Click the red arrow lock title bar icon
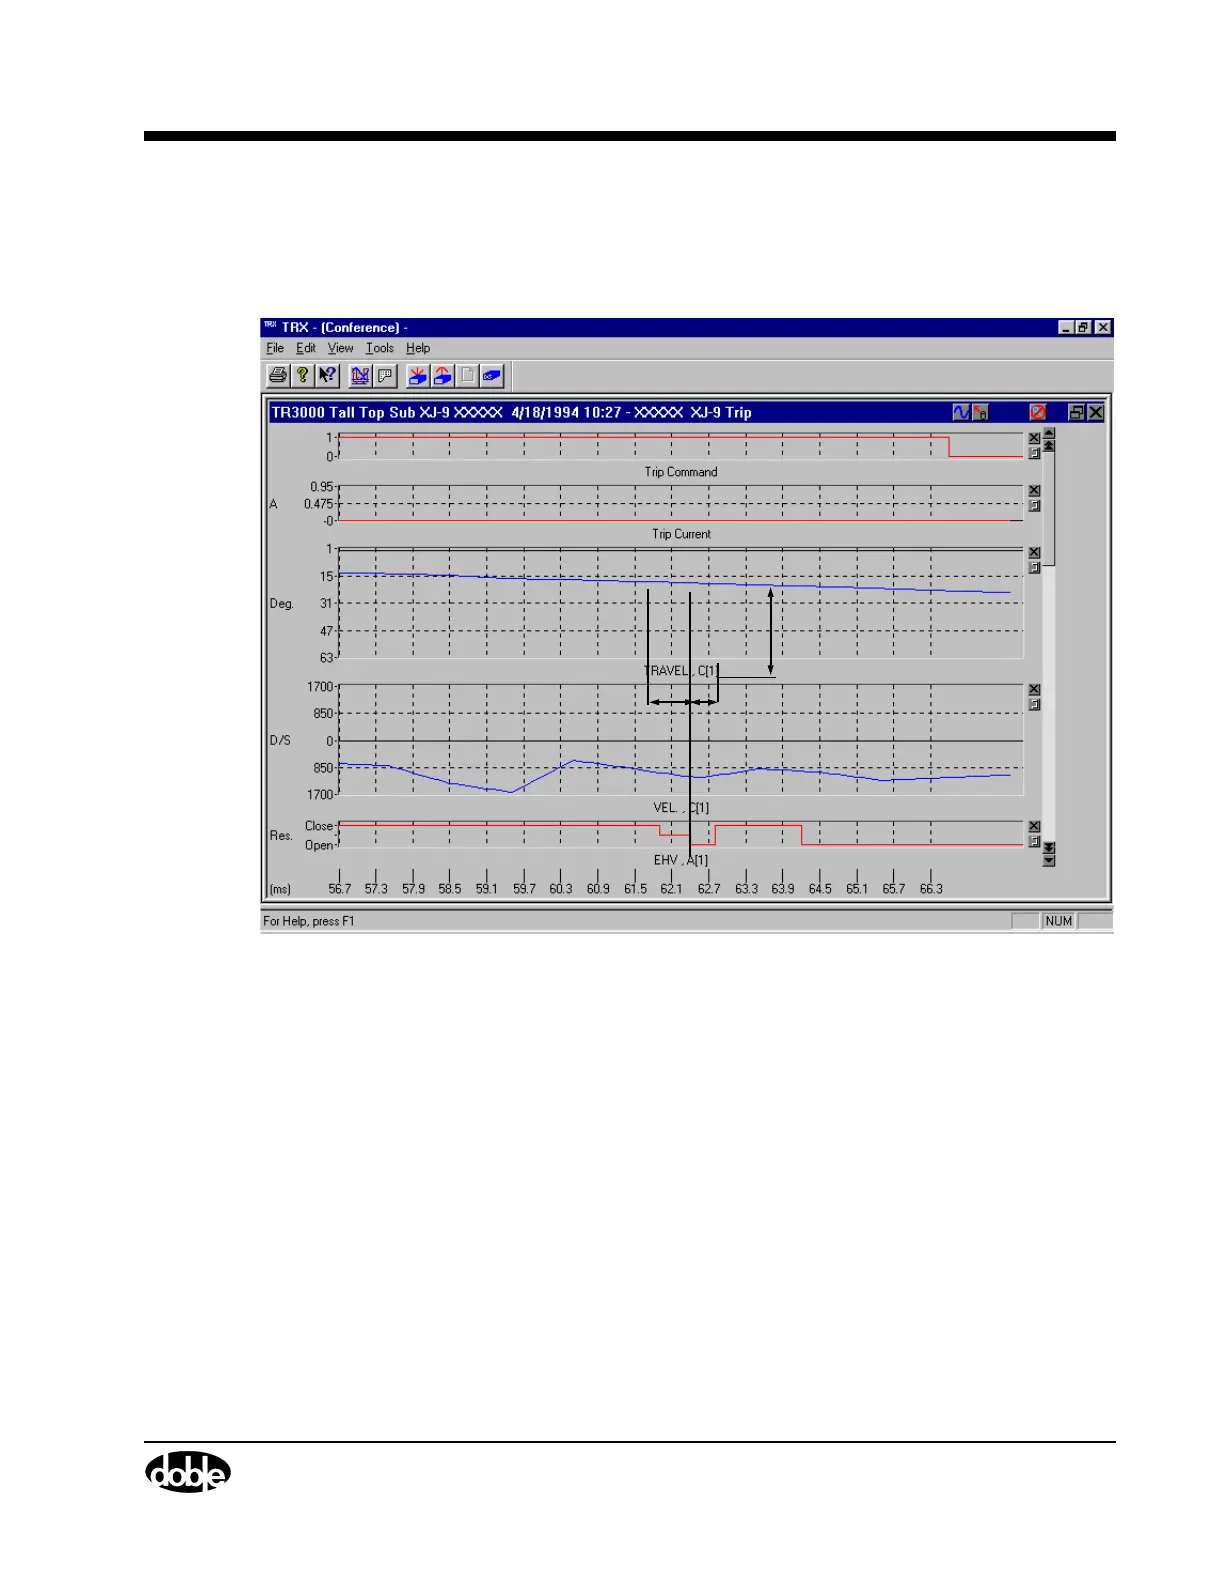 (980, 412)
